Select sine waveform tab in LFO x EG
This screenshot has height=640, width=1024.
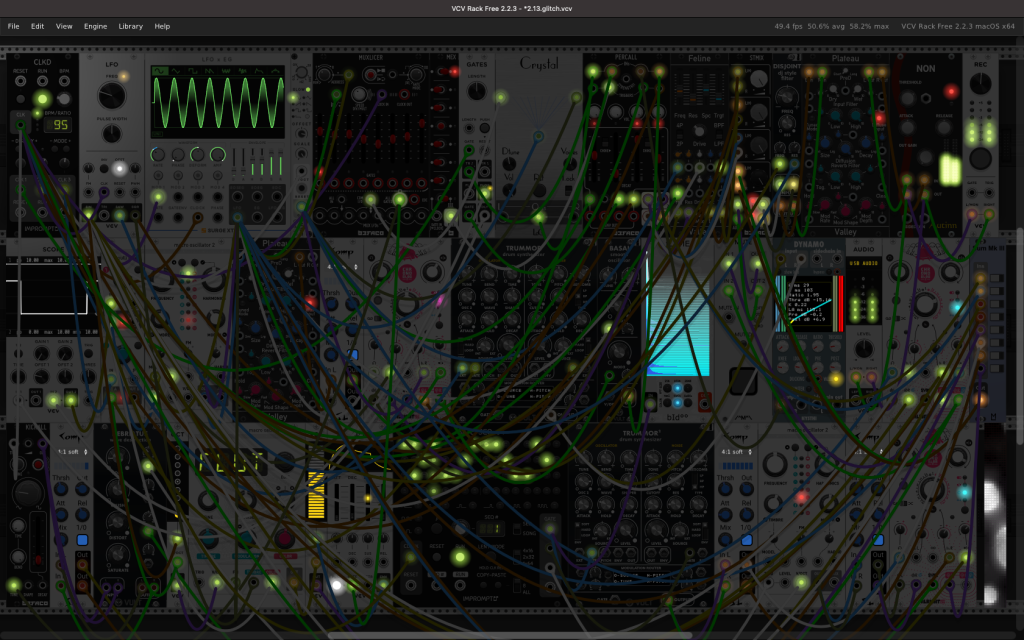[159, 71]
